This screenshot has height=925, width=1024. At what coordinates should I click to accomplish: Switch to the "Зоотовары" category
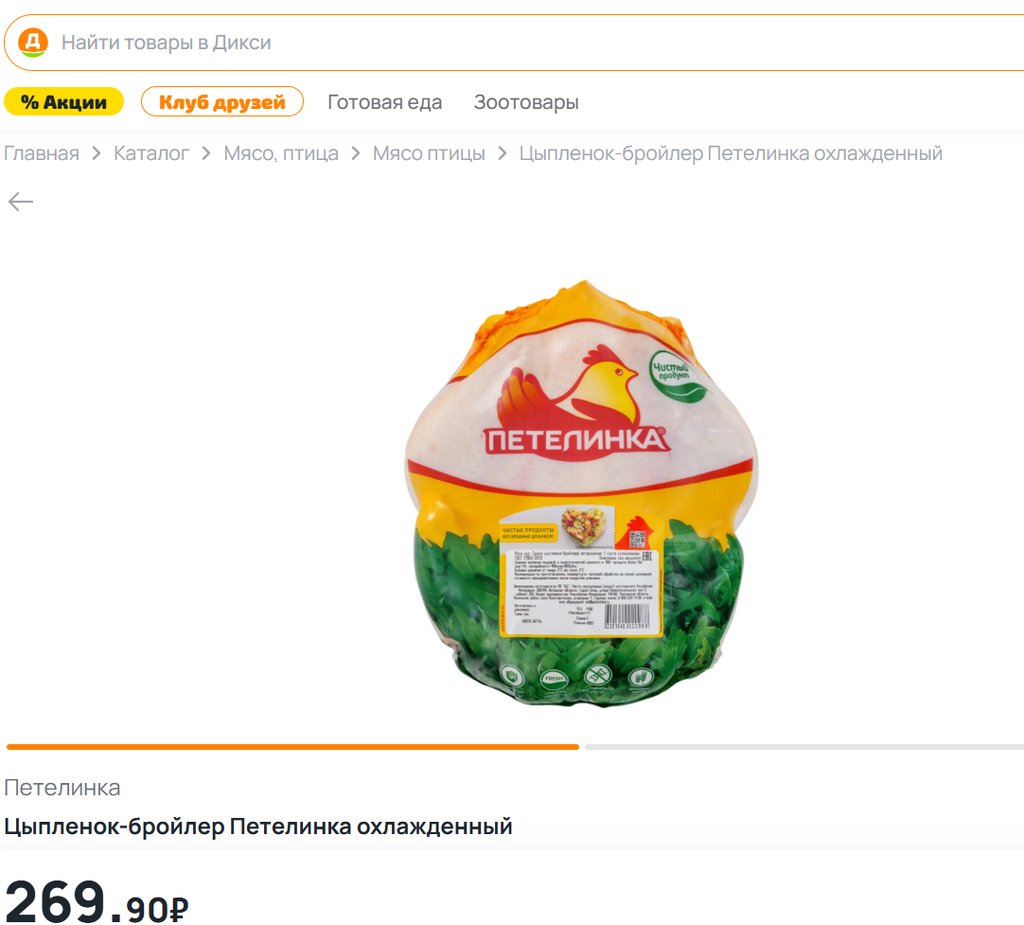[526, 102]
